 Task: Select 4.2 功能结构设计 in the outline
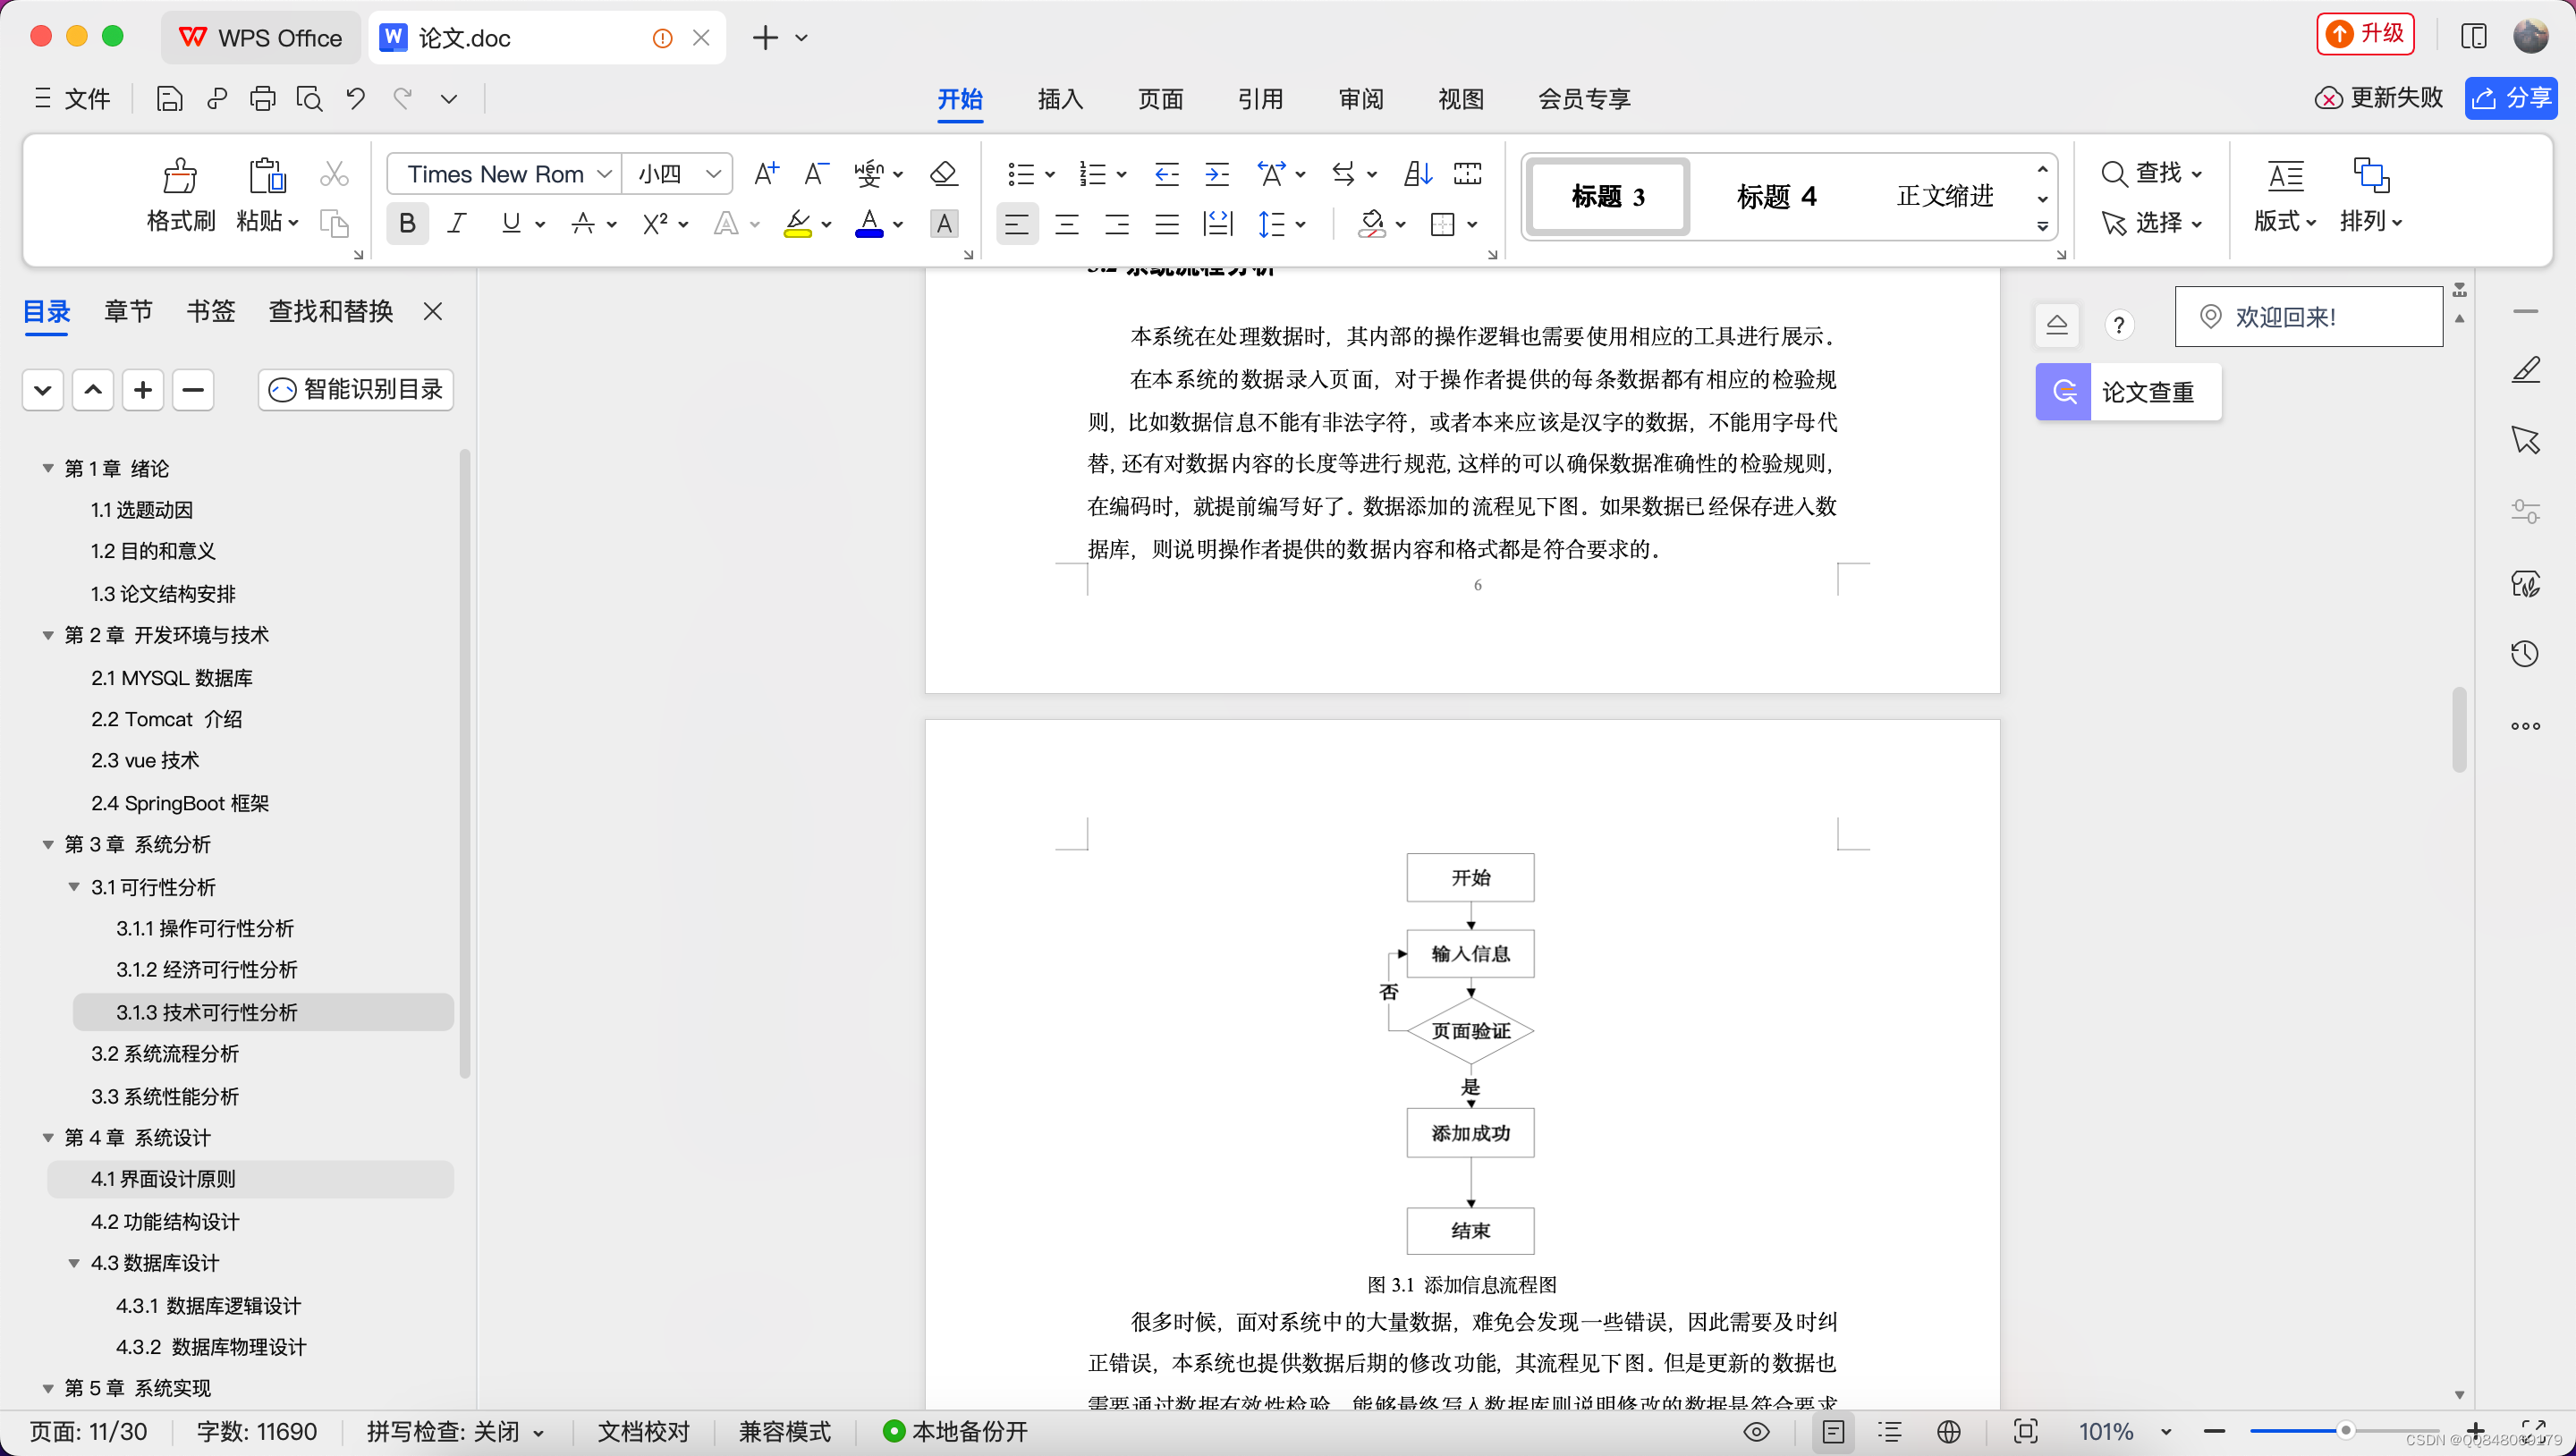(x=165, y=1221)
